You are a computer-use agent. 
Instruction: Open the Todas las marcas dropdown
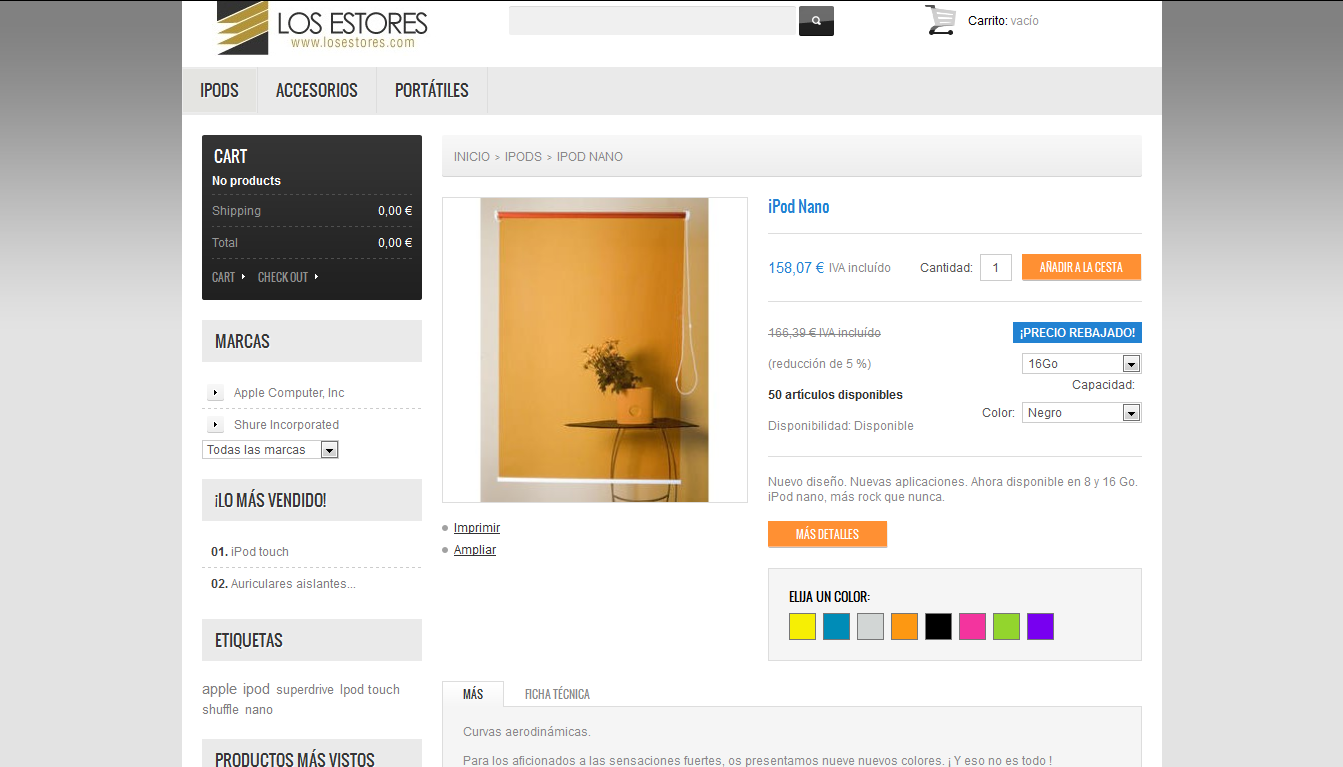click(x=270, y=450)
